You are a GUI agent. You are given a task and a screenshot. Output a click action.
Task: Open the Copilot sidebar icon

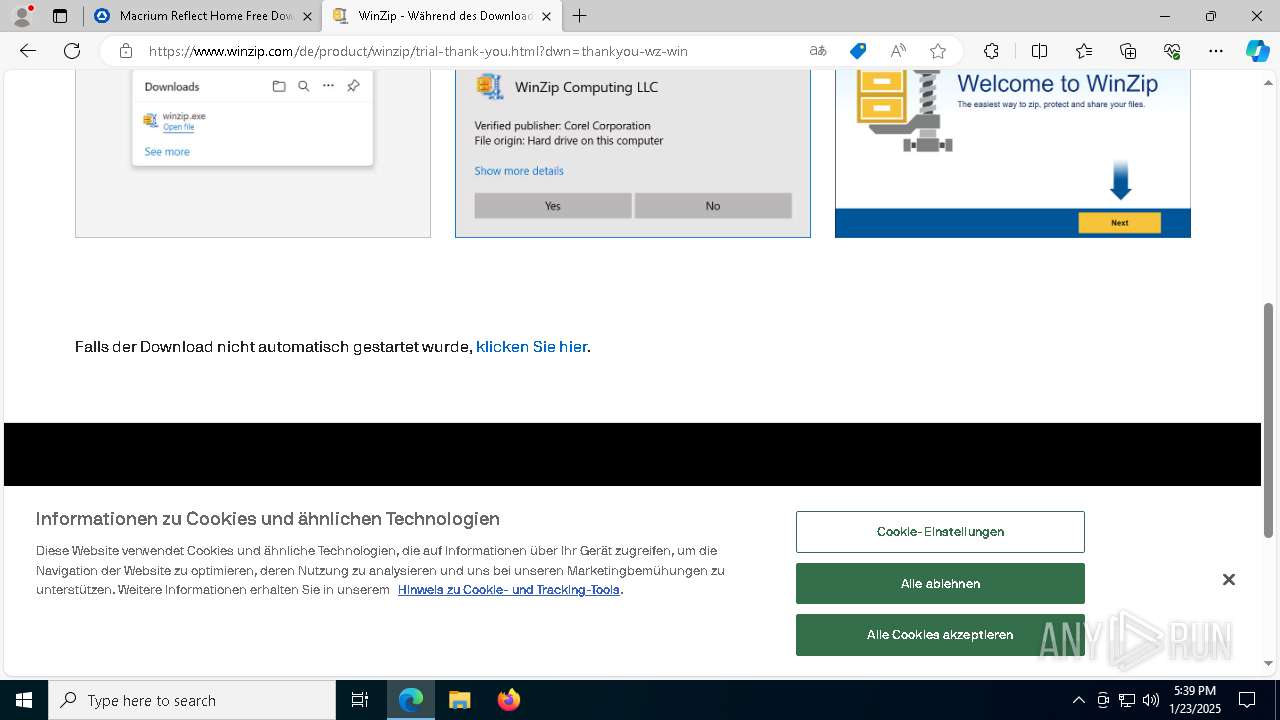click(x=1258, y=51)
